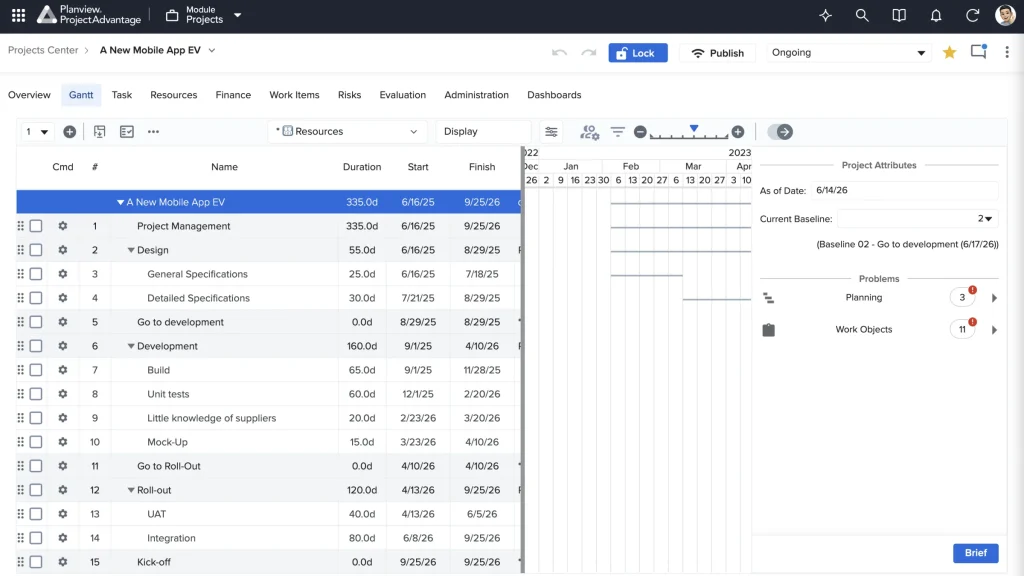The height and width of the screenshot is (576, 1024).
Task: Mark the project as favorite with the star
Action: (x=950, y=52)
